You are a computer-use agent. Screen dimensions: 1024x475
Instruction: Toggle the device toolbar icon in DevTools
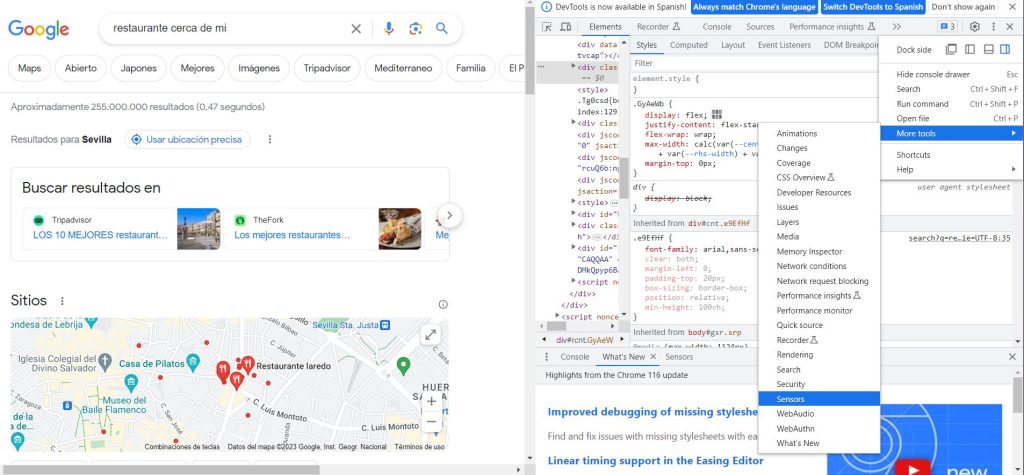click(x=566, y=27)
